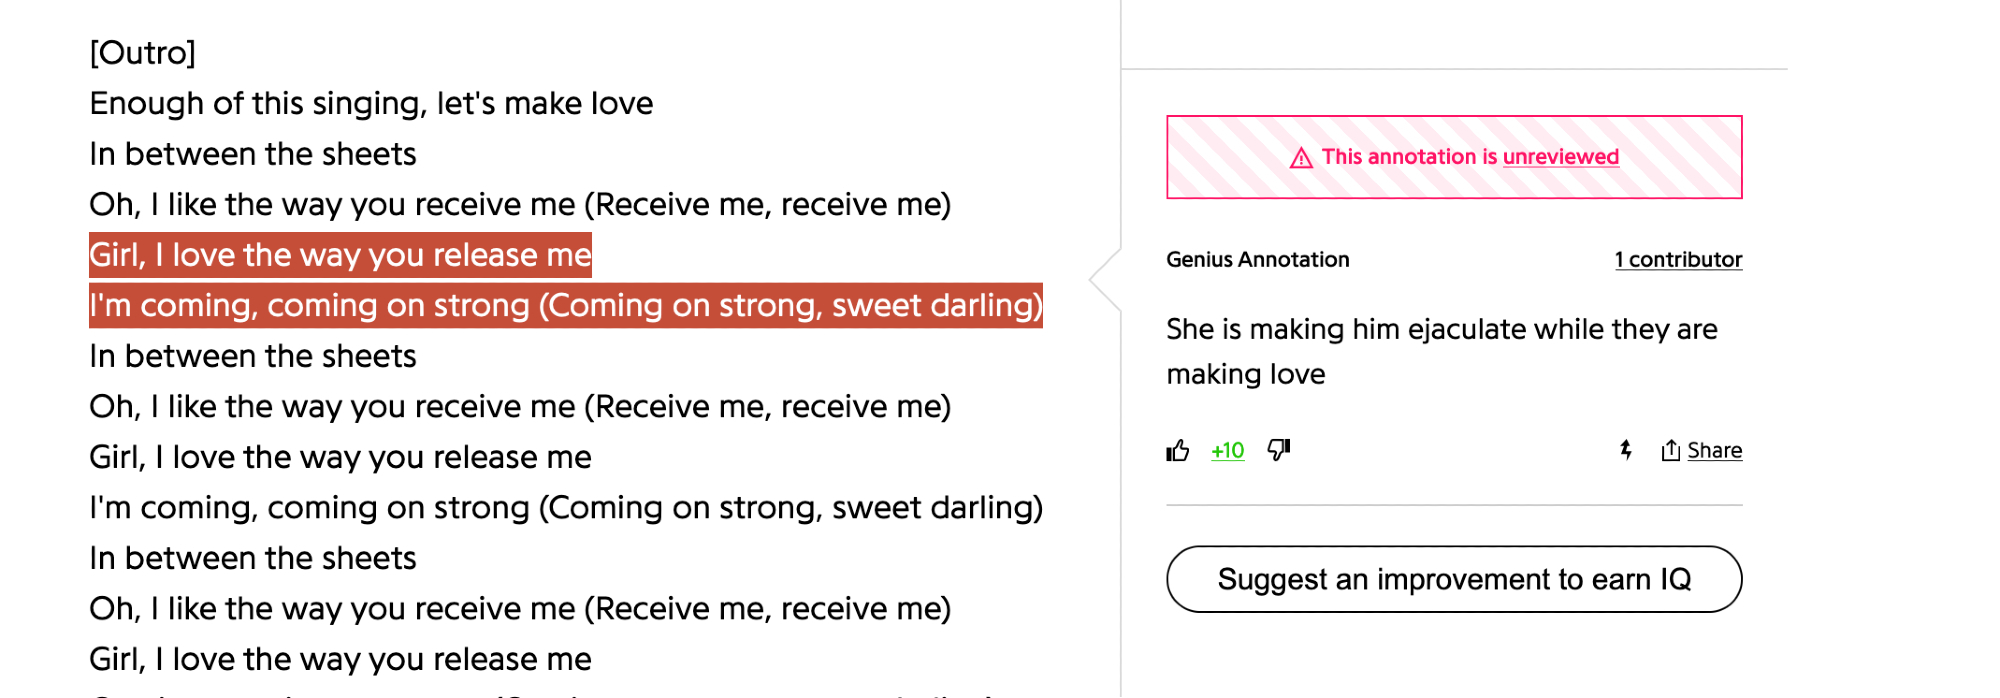Open the 1 contributor link

(x=1678, y=260)
